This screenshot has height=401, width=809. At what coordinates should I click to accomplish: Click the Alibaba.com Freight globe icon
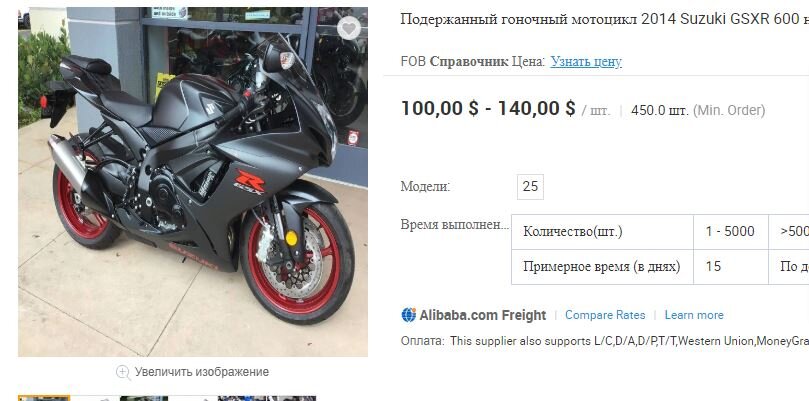[409, 315]
